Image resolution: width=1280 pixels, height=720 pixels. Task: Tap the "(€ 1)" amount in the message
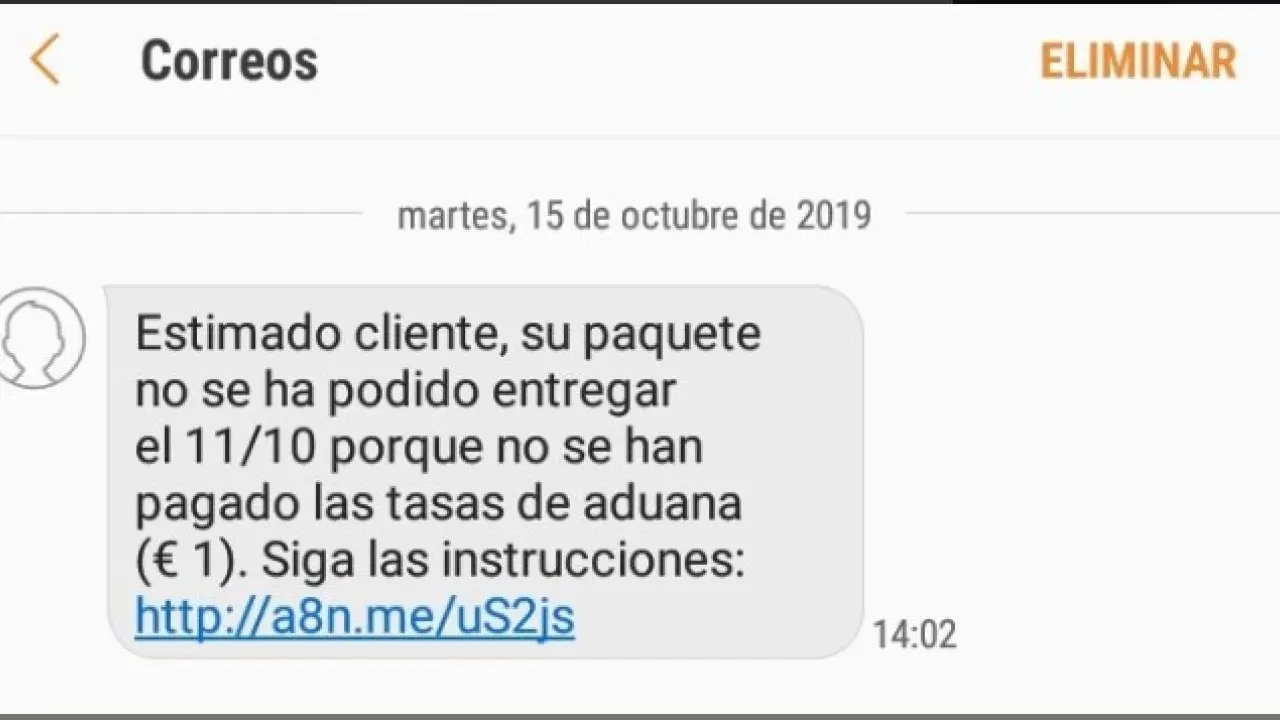[191, 563]
